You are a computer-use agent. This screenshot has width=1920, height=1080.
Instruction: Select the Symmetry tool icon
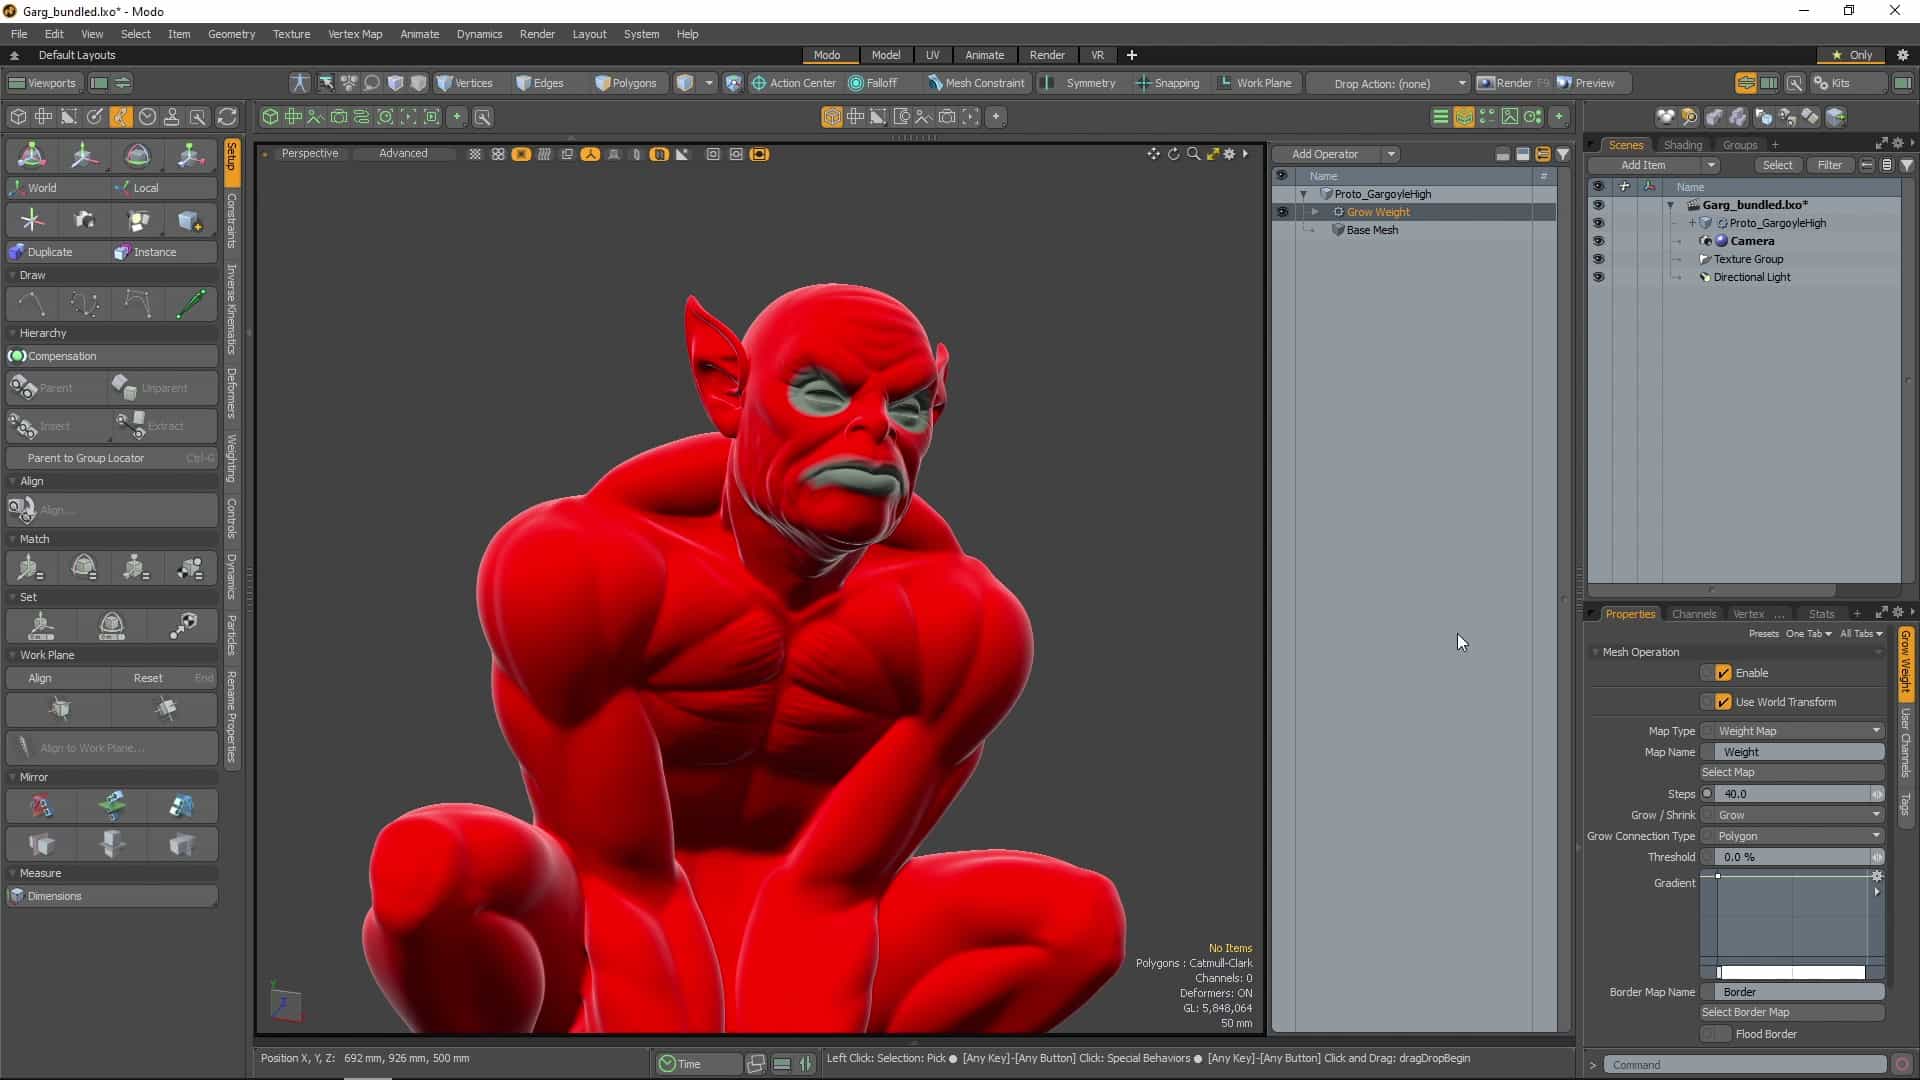coord(1050,83)
